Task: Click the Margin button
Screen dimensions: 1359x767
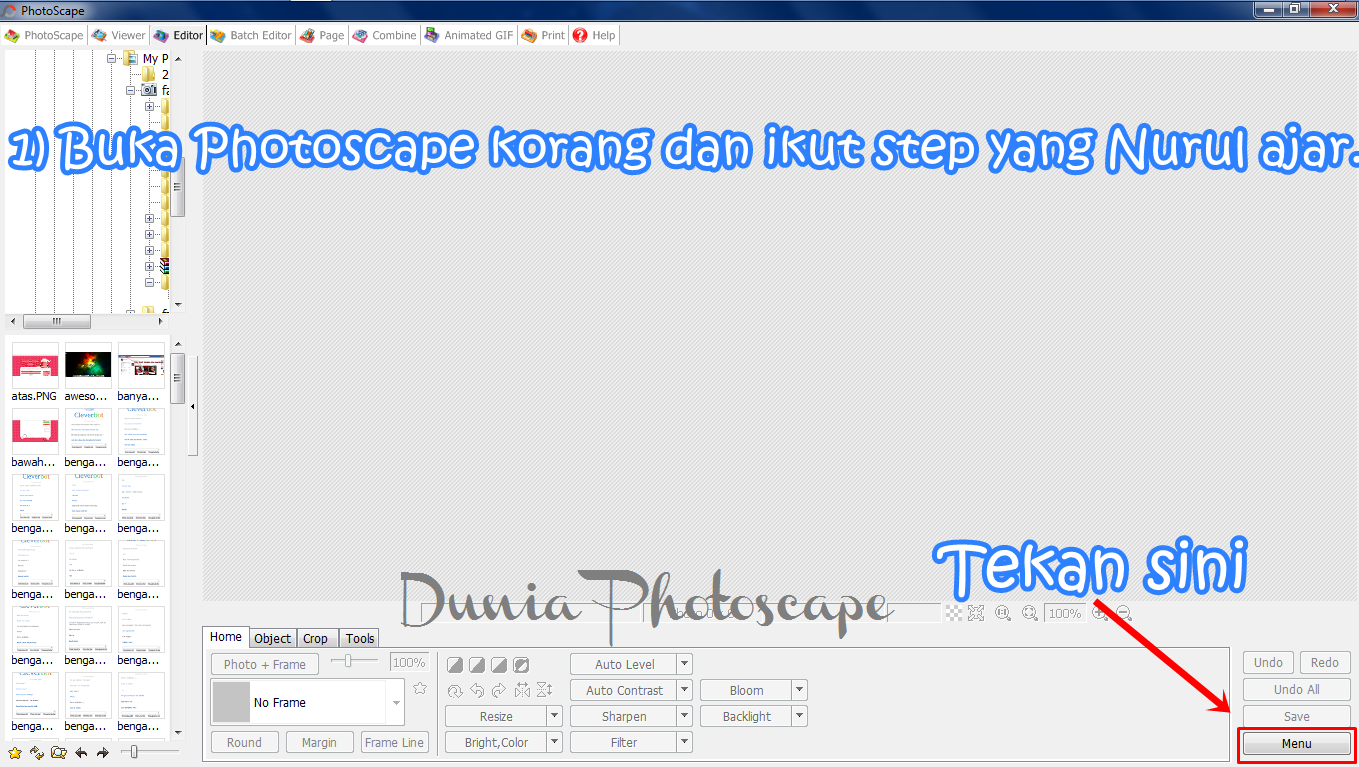Action: [x=319, y=742]
